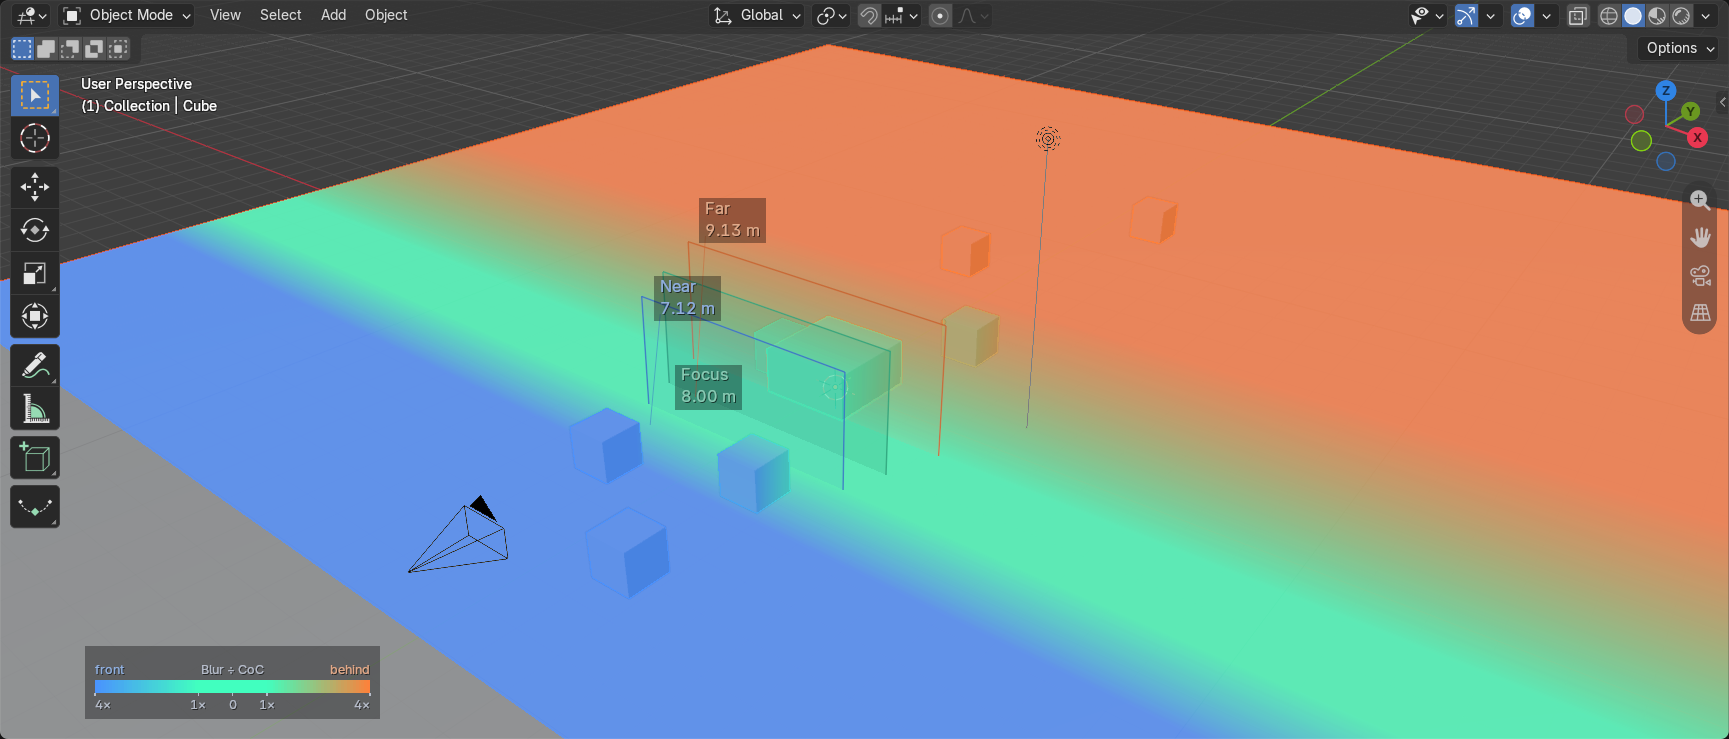
Task: Select the Move tool
Action: pos(35,187)
